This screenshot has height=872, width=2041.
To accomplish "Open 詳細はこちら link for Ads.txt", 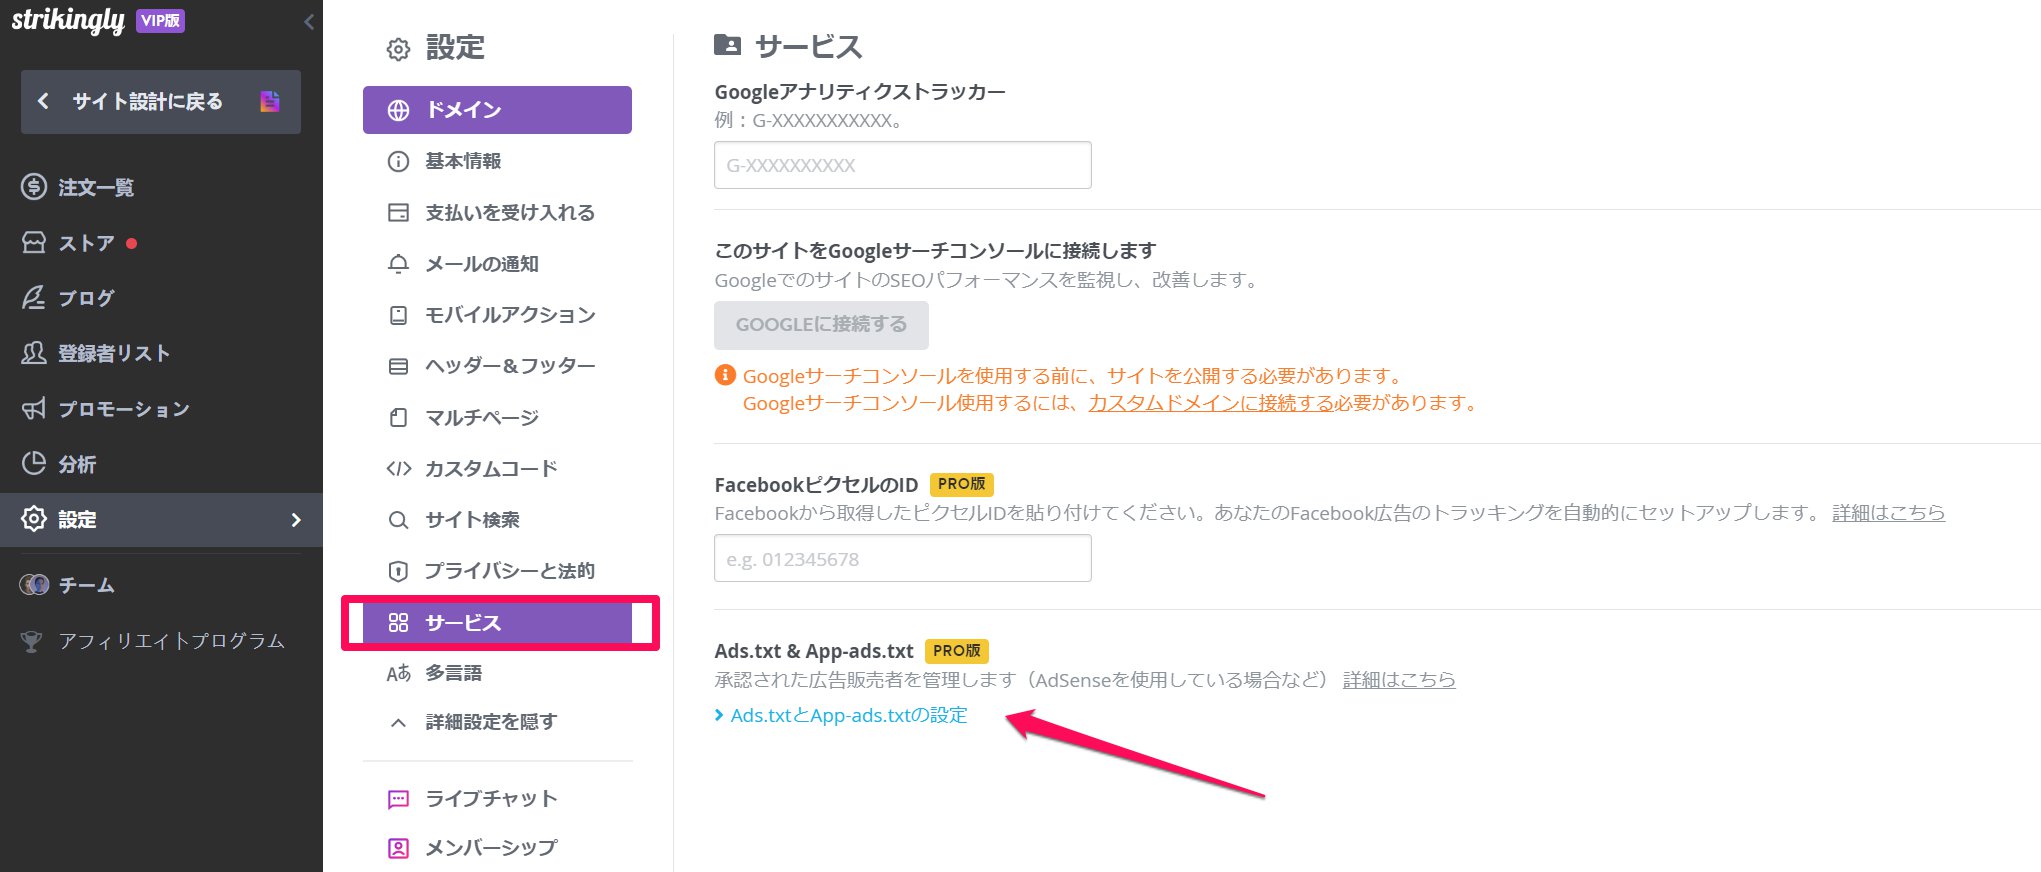I will (x=1399, y=680).
